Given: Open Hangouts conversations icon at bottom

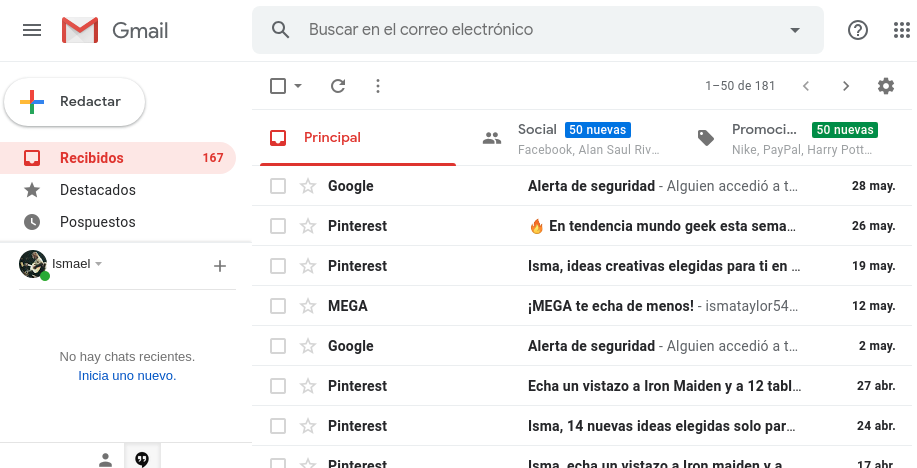Looking at the screenshot, I should tap(142, 459).
